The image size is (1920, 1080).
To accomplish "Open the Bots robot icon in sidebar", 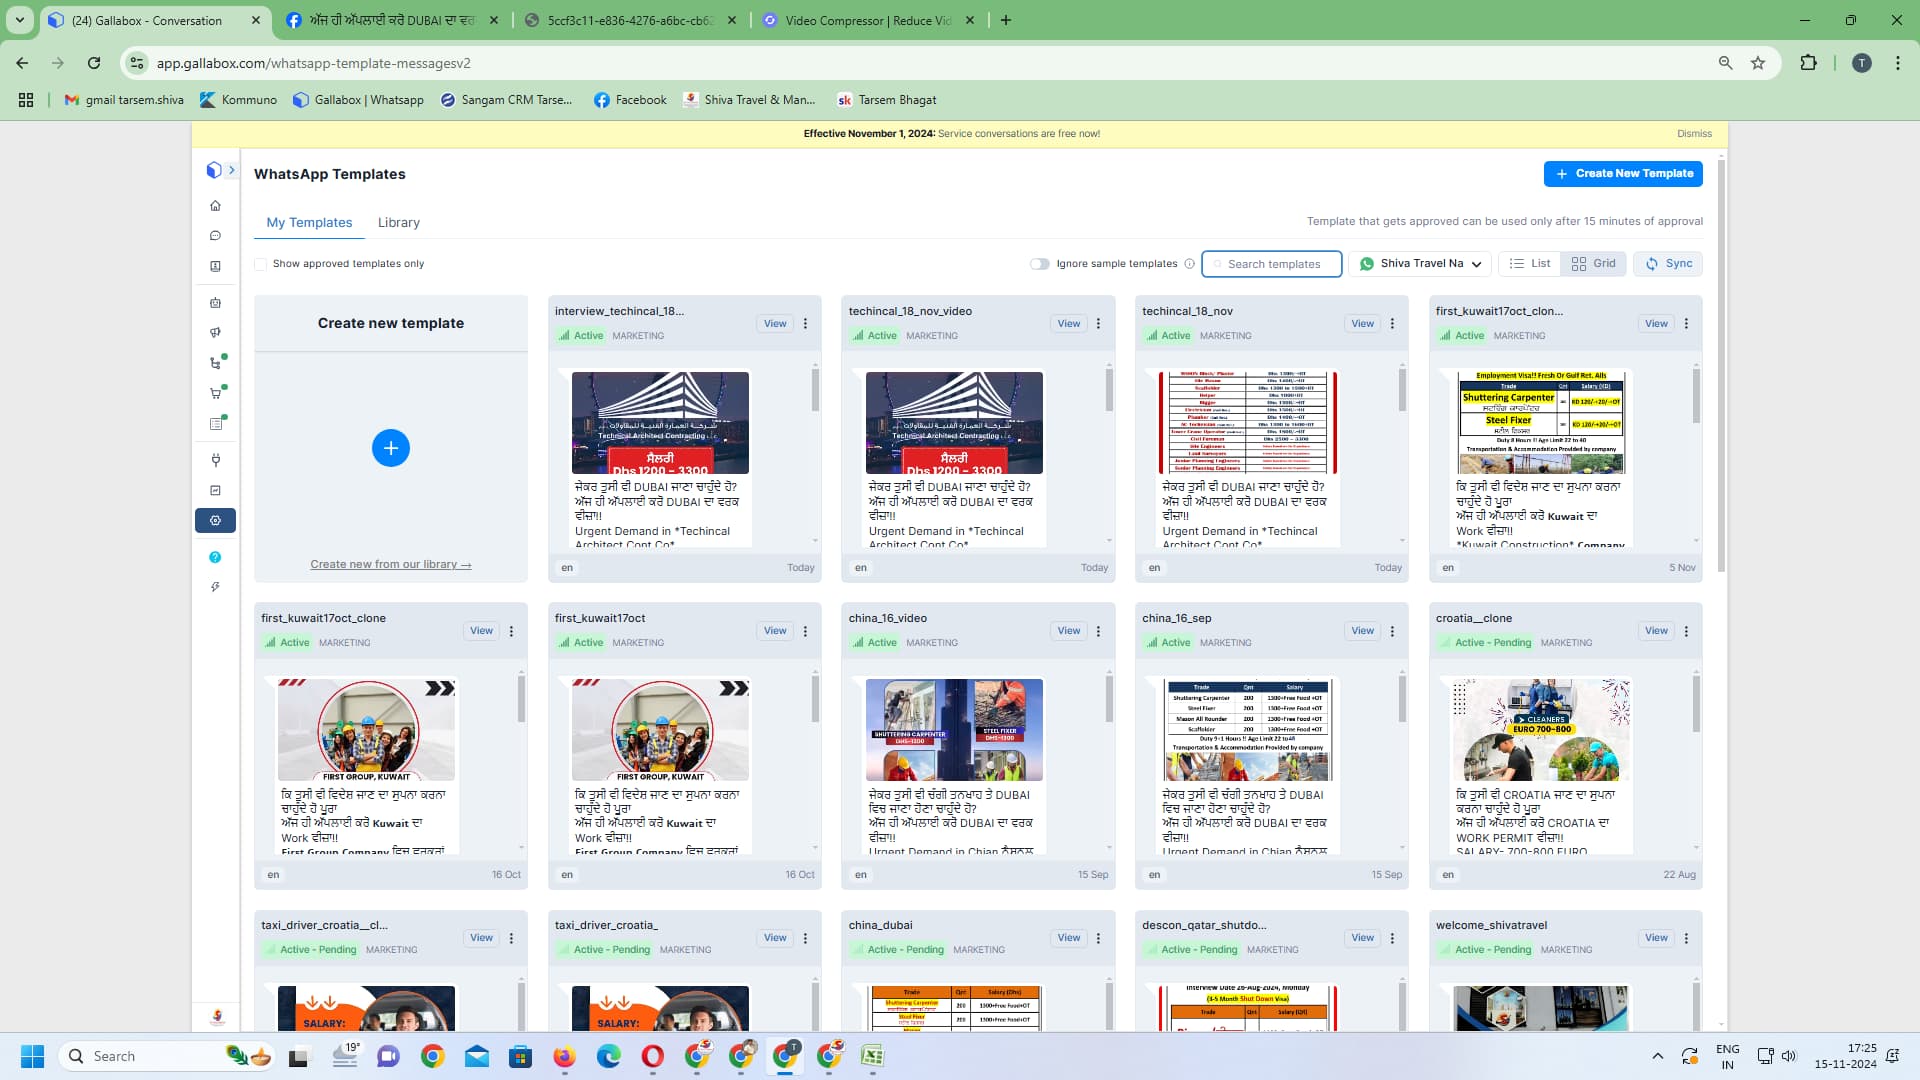I will point(215,302).
